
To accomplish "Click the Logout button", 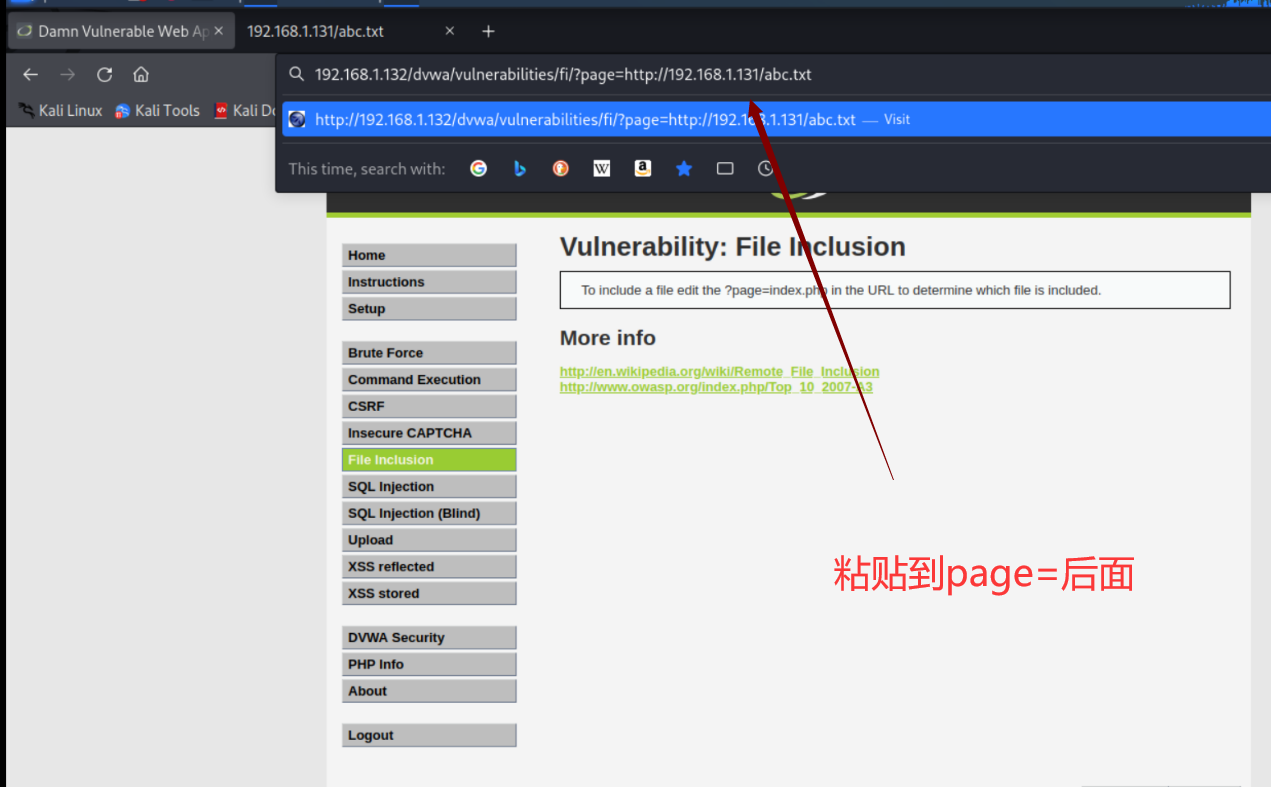I will point(429,735).
